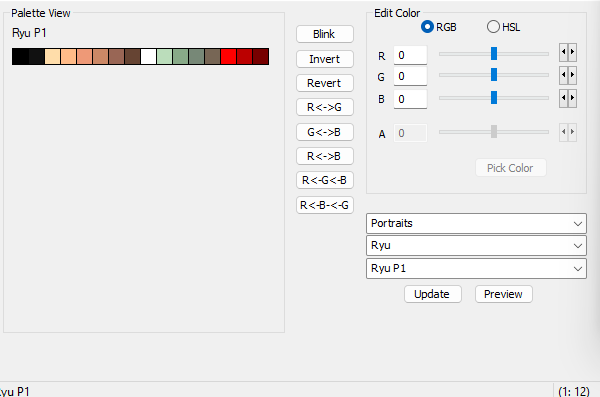
Task: Click the Ryu P1 status bar text
Action: 15,391
